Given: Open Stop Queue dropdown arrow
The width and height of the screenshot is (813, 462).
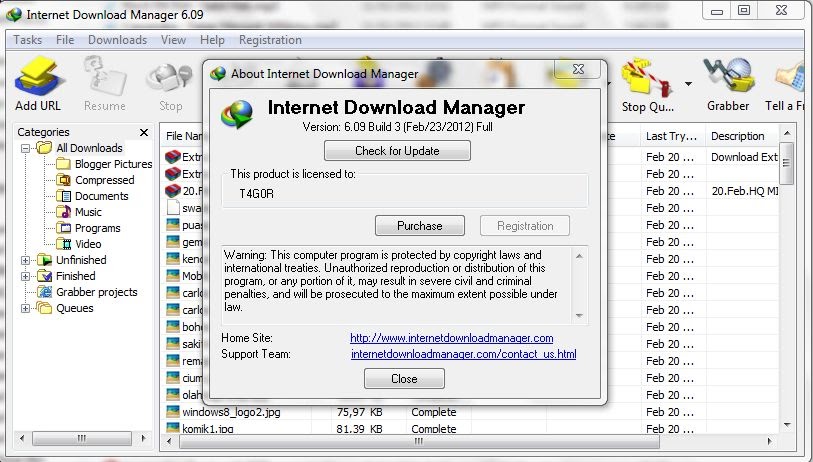Looking at the screenshot, I should [x=688, y=84].
